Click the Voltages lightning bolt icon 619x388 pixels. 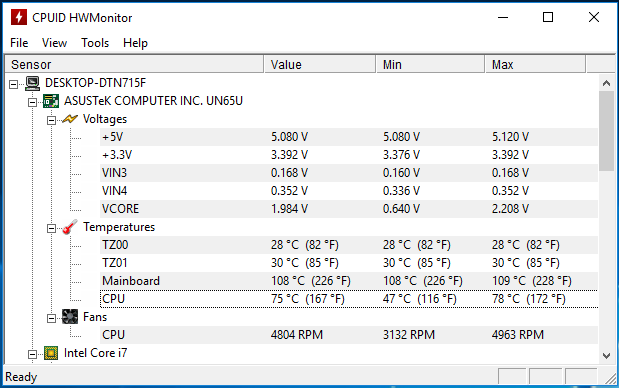(70, 119)
